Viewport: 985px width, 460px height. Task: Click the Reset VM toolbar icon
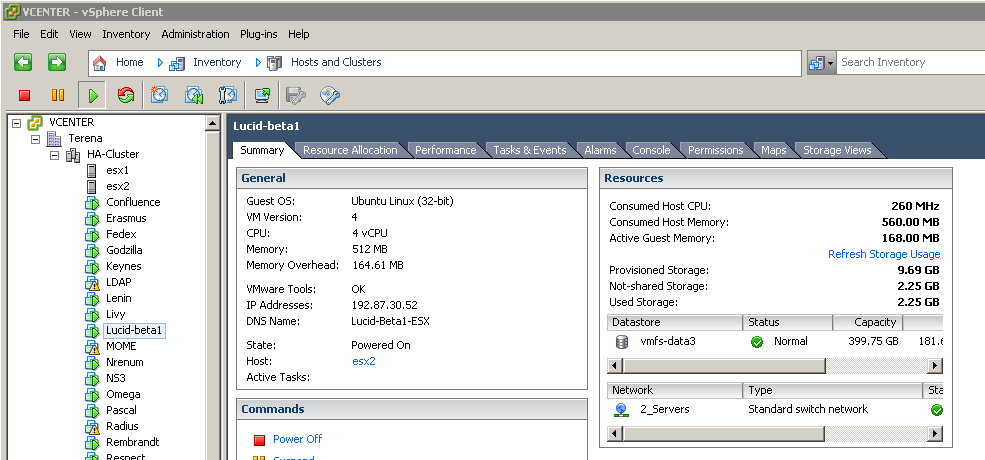click(126, 96)
